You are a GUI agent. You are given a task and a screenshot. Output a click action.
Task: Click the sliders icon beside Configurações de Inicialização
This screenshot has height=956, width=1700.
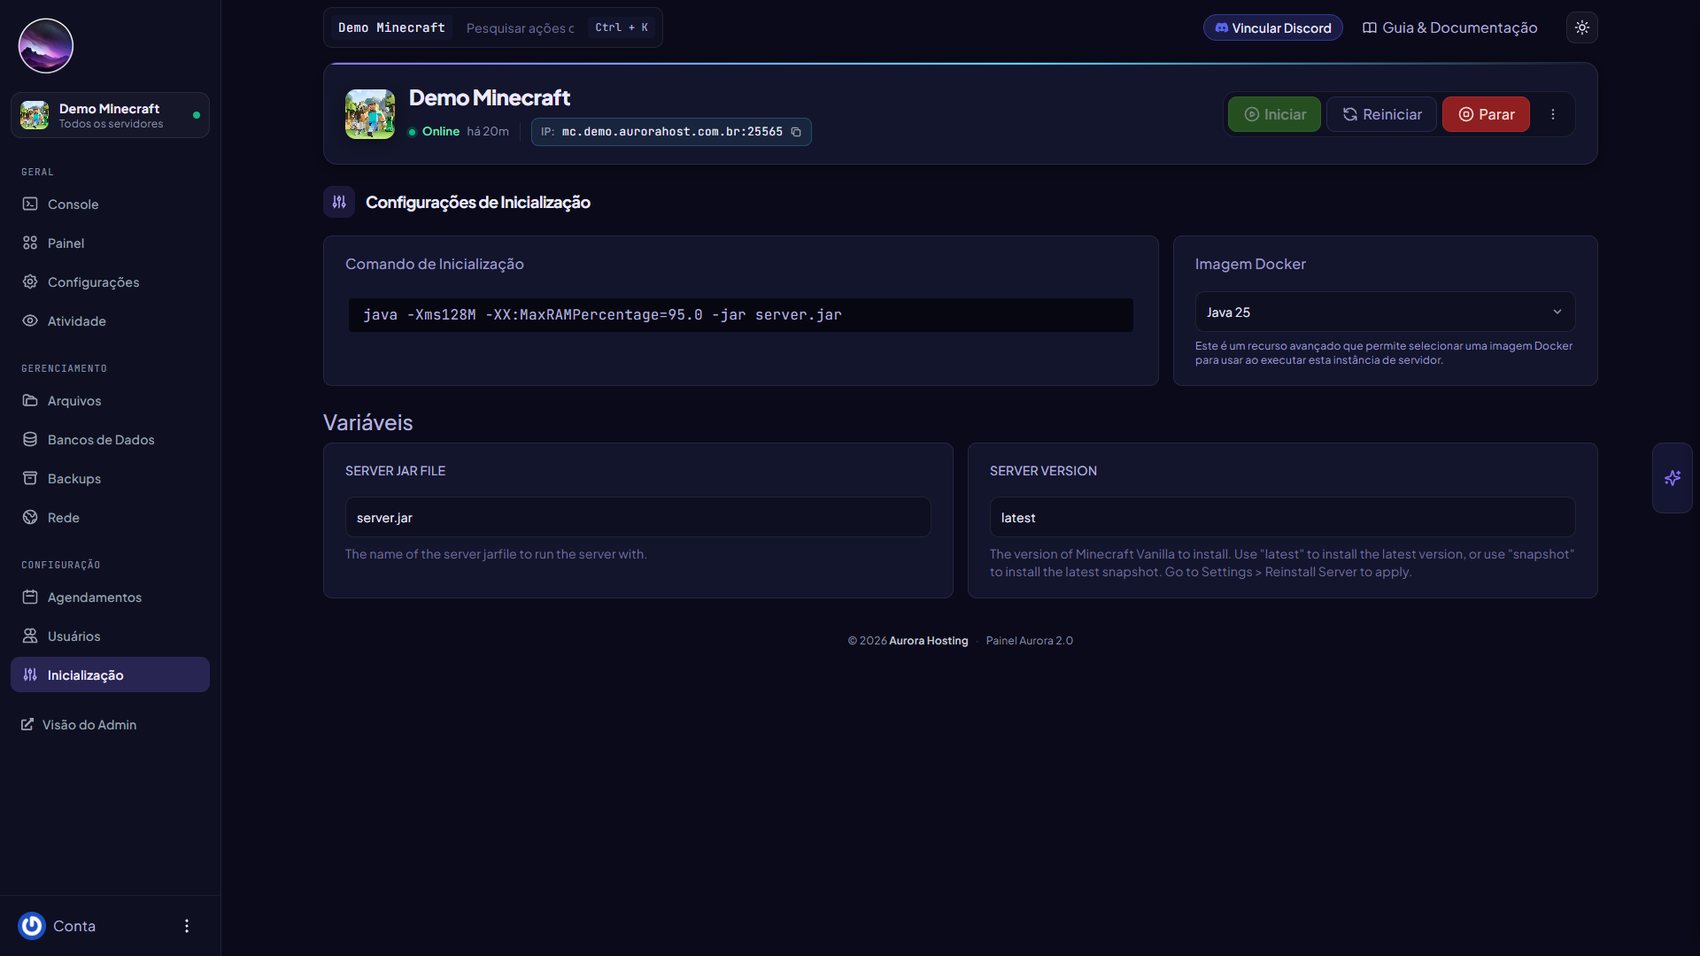pyautogui.click(x=339, y=202)
